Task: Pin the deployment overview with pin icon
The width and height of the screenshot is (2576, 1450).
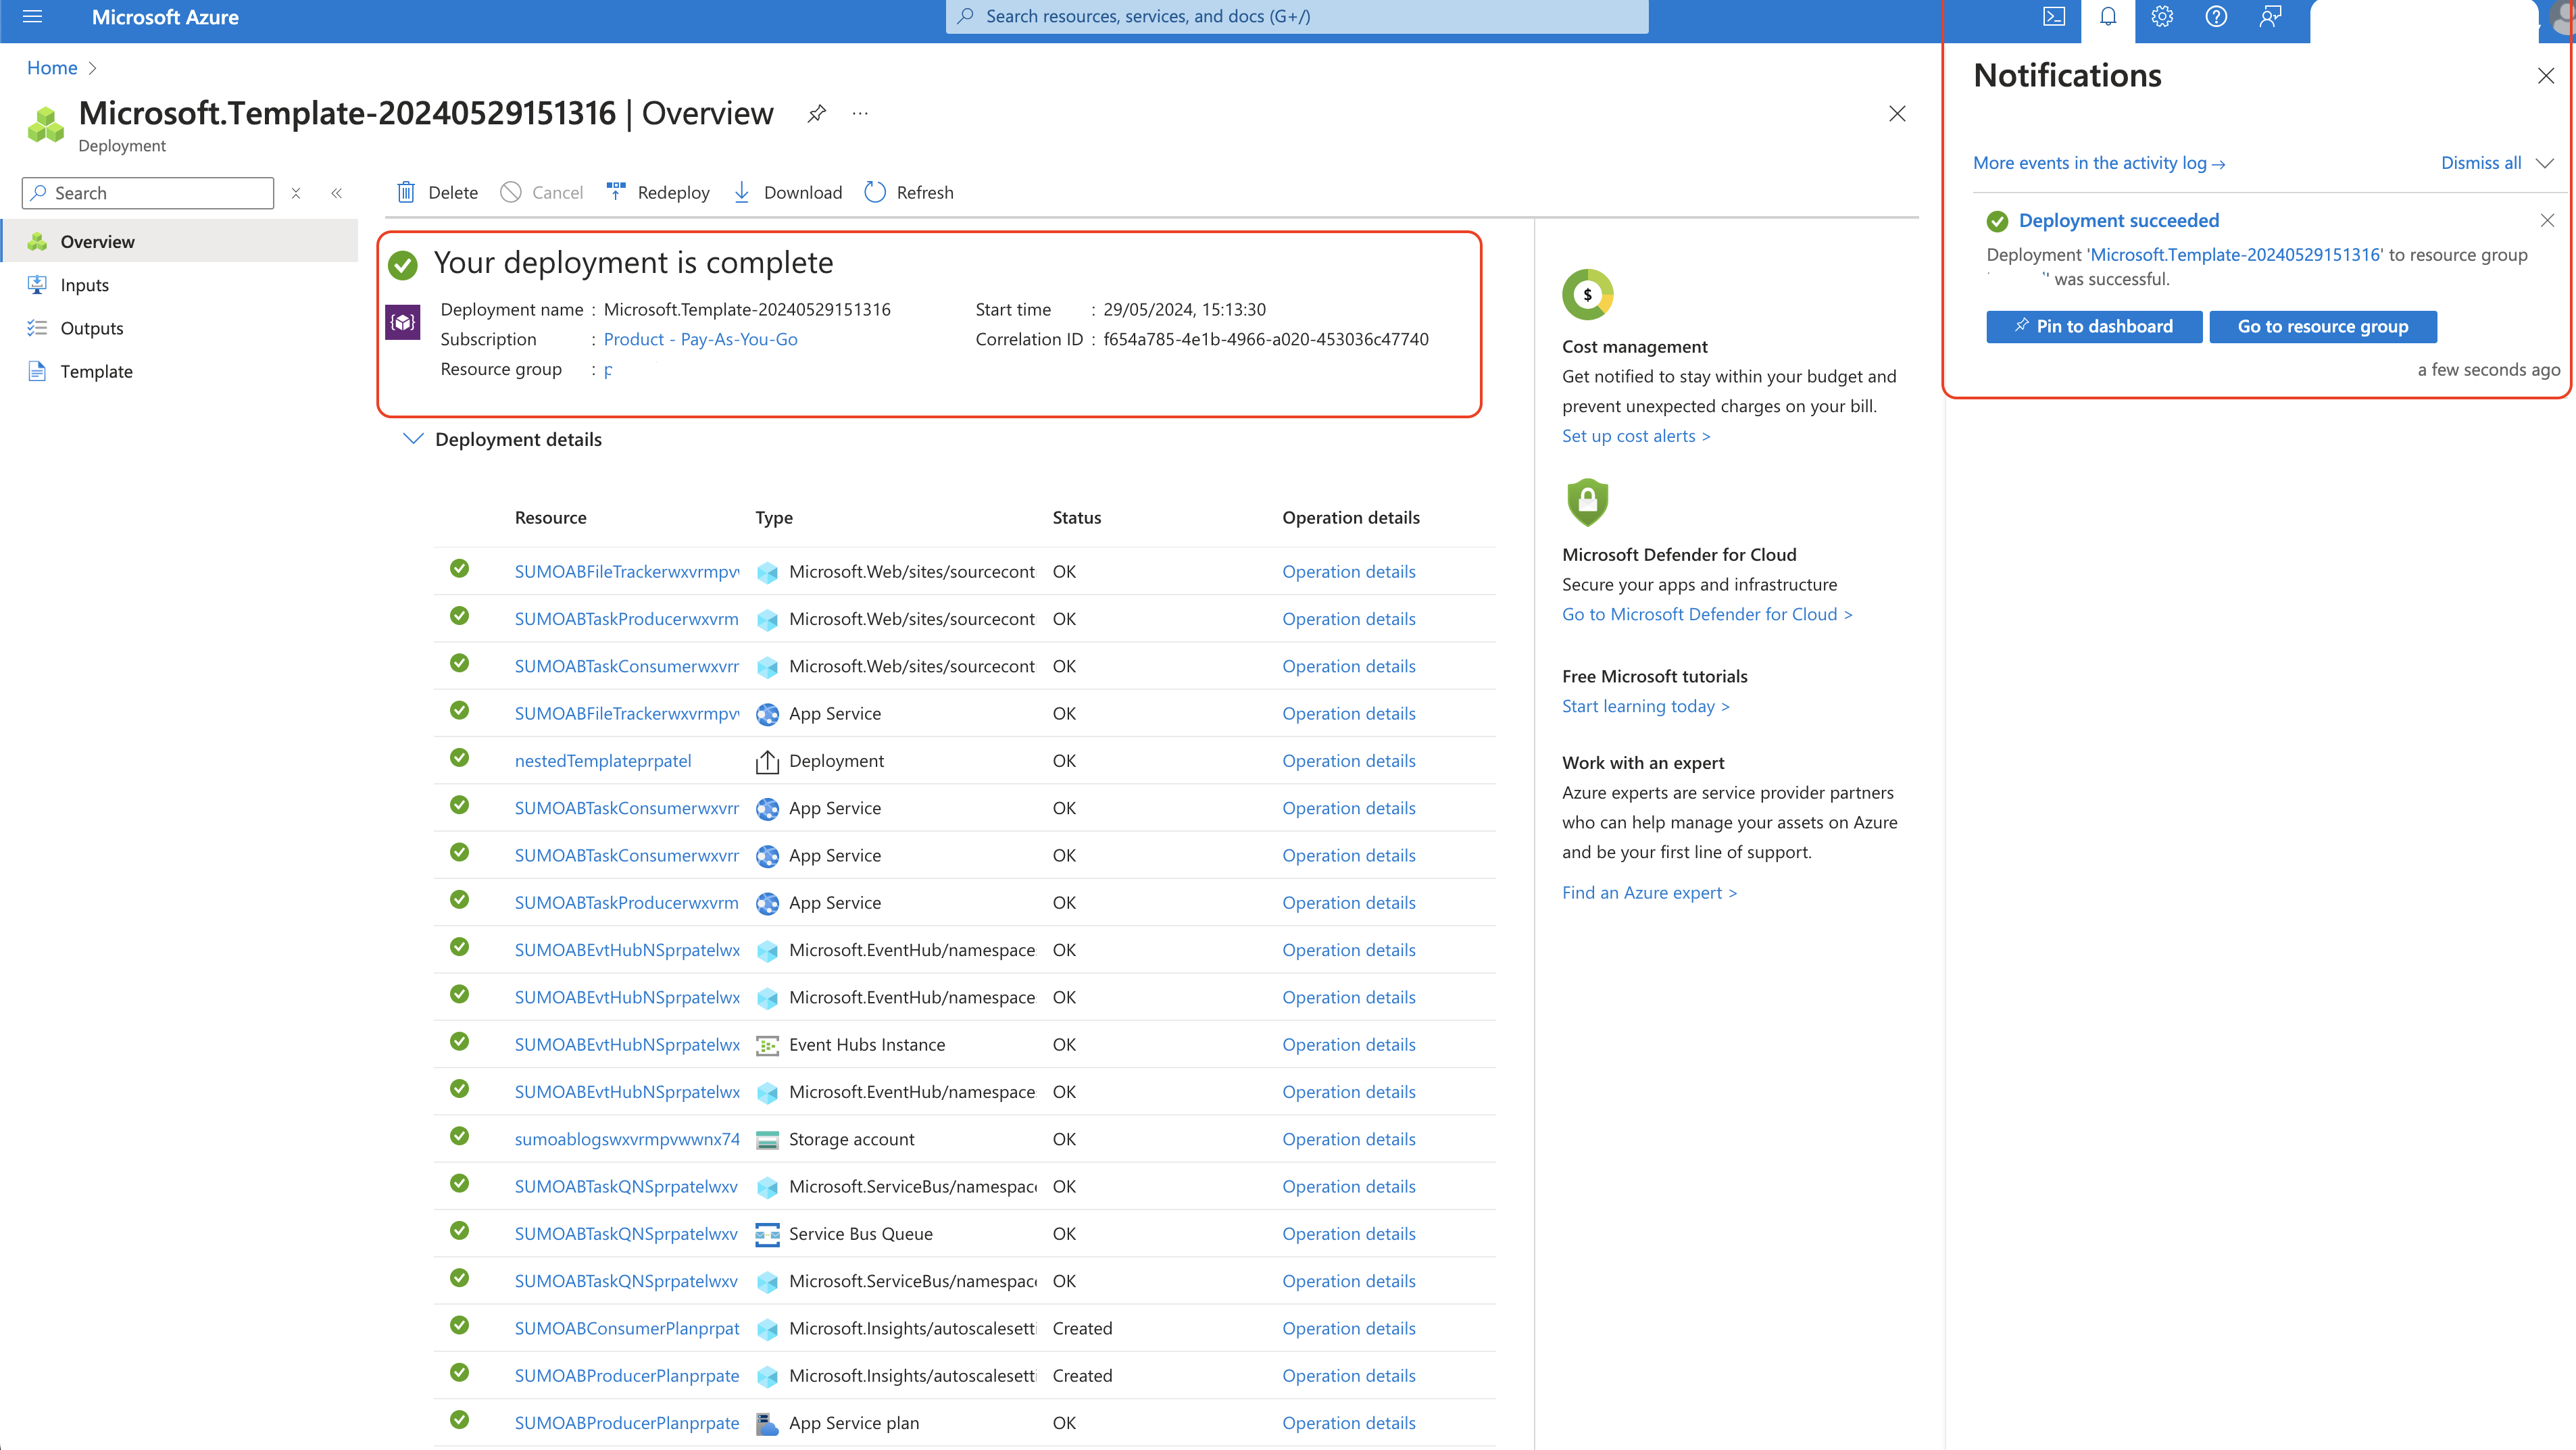Action: 817,113
